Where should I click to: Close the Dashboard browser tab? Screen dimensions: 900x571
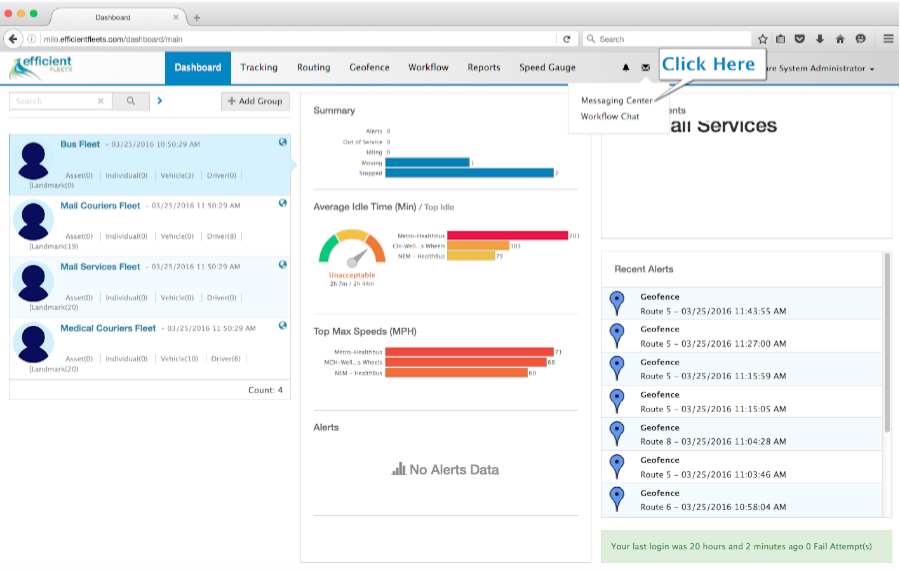coord(176,18)
